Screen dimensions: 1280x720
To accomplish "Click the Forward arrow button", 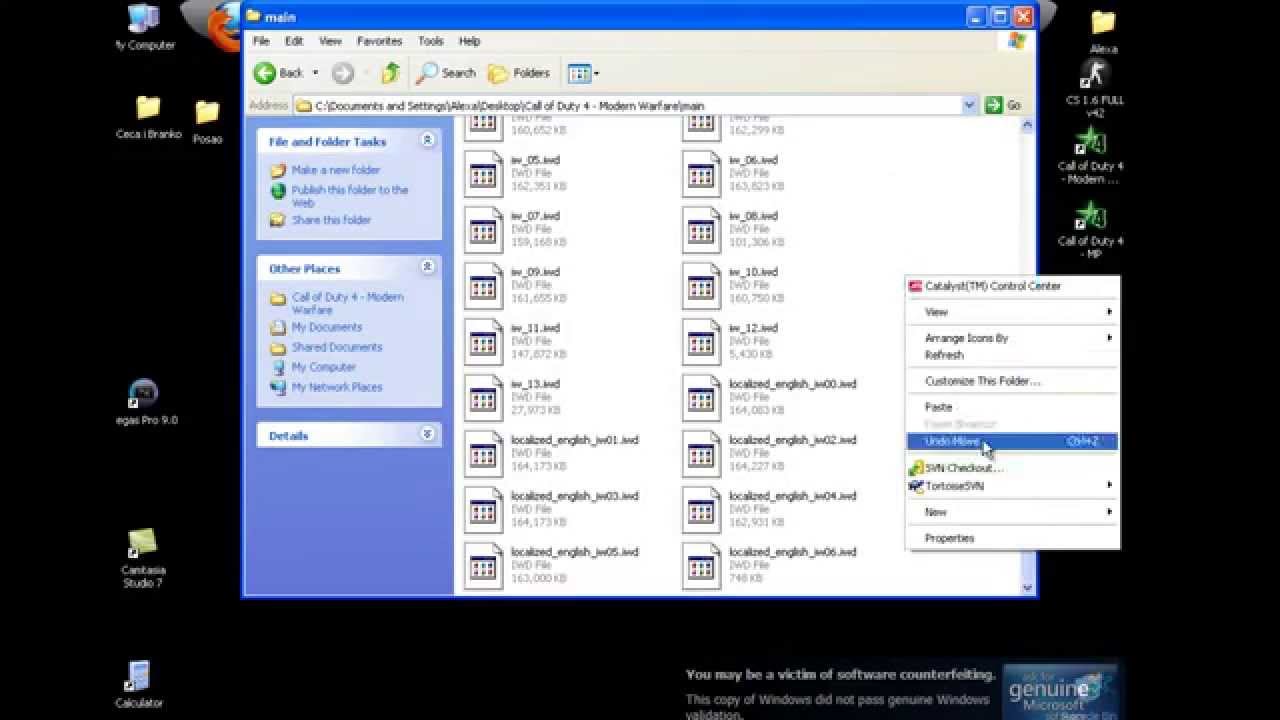I will pos(343,73).
